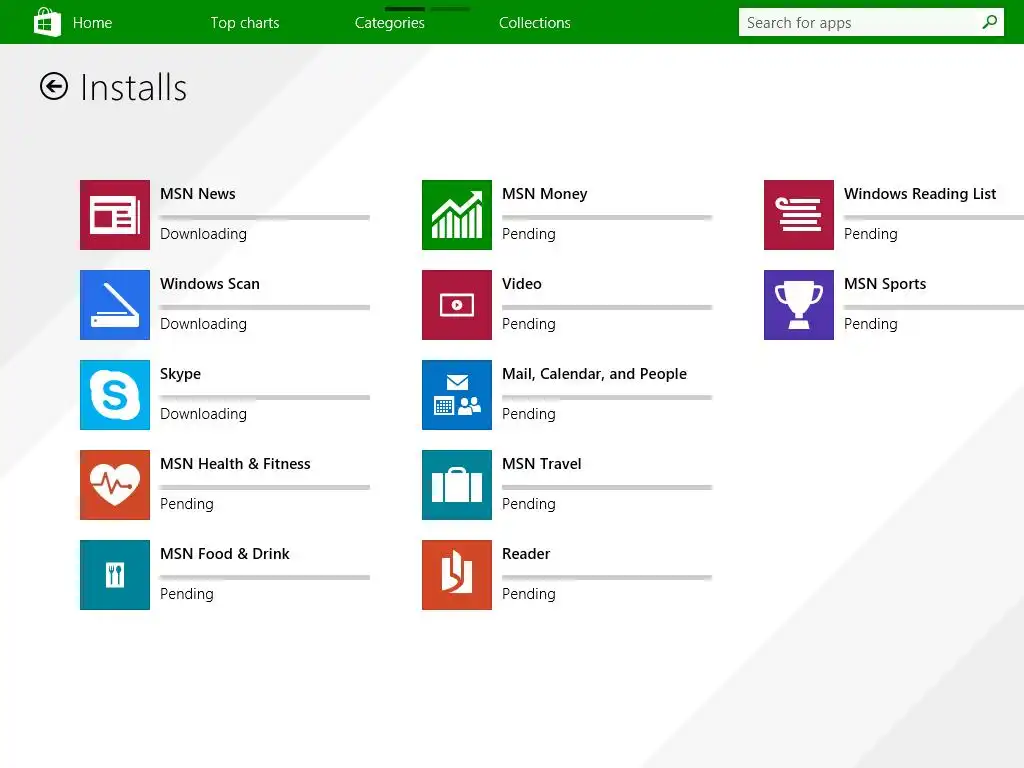Click Pending status under MSN Travel
Viewport: 1024px width, 768px height.
click(x=528, y=505)
